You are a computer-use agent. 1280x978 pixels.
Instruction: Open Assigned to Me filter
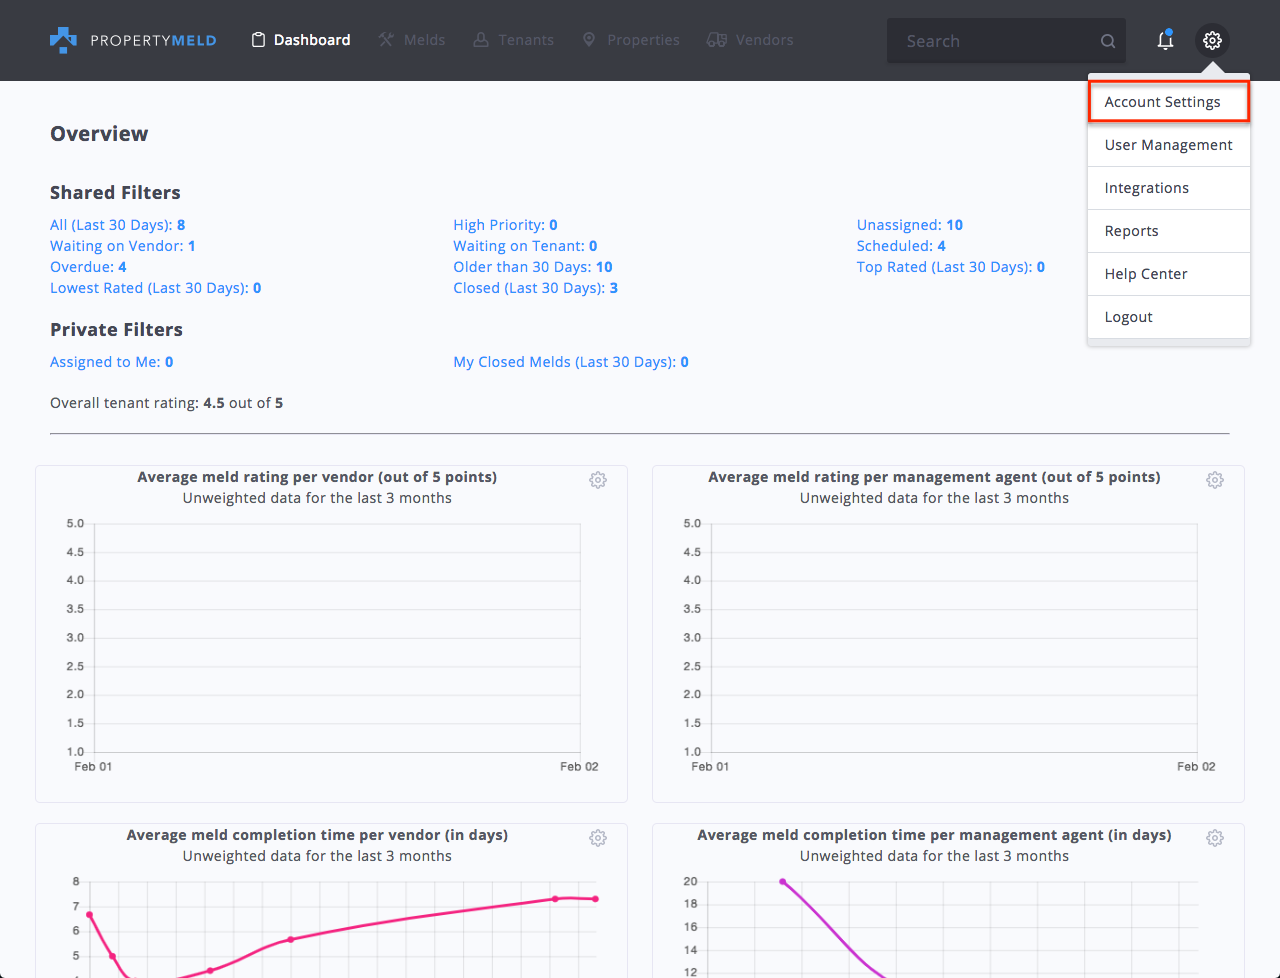click(112, 362)
